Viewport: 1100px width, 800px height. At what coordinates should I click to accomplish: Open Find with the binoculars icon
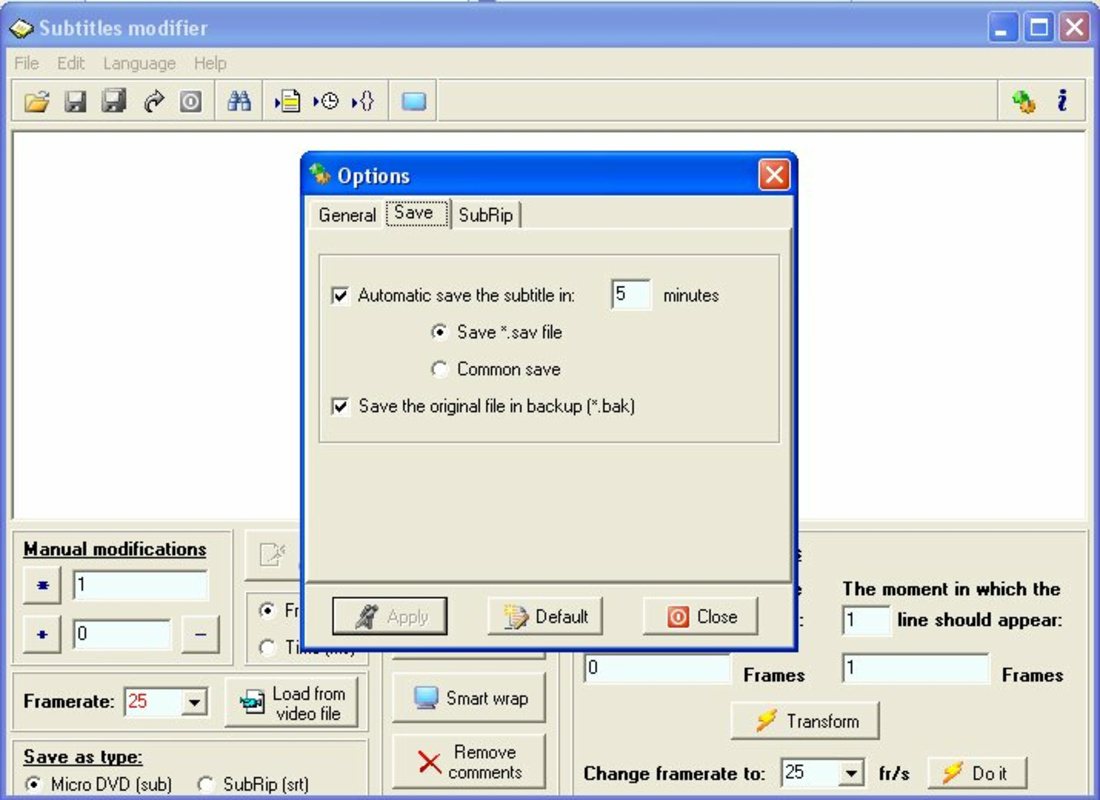coord(239,102)
